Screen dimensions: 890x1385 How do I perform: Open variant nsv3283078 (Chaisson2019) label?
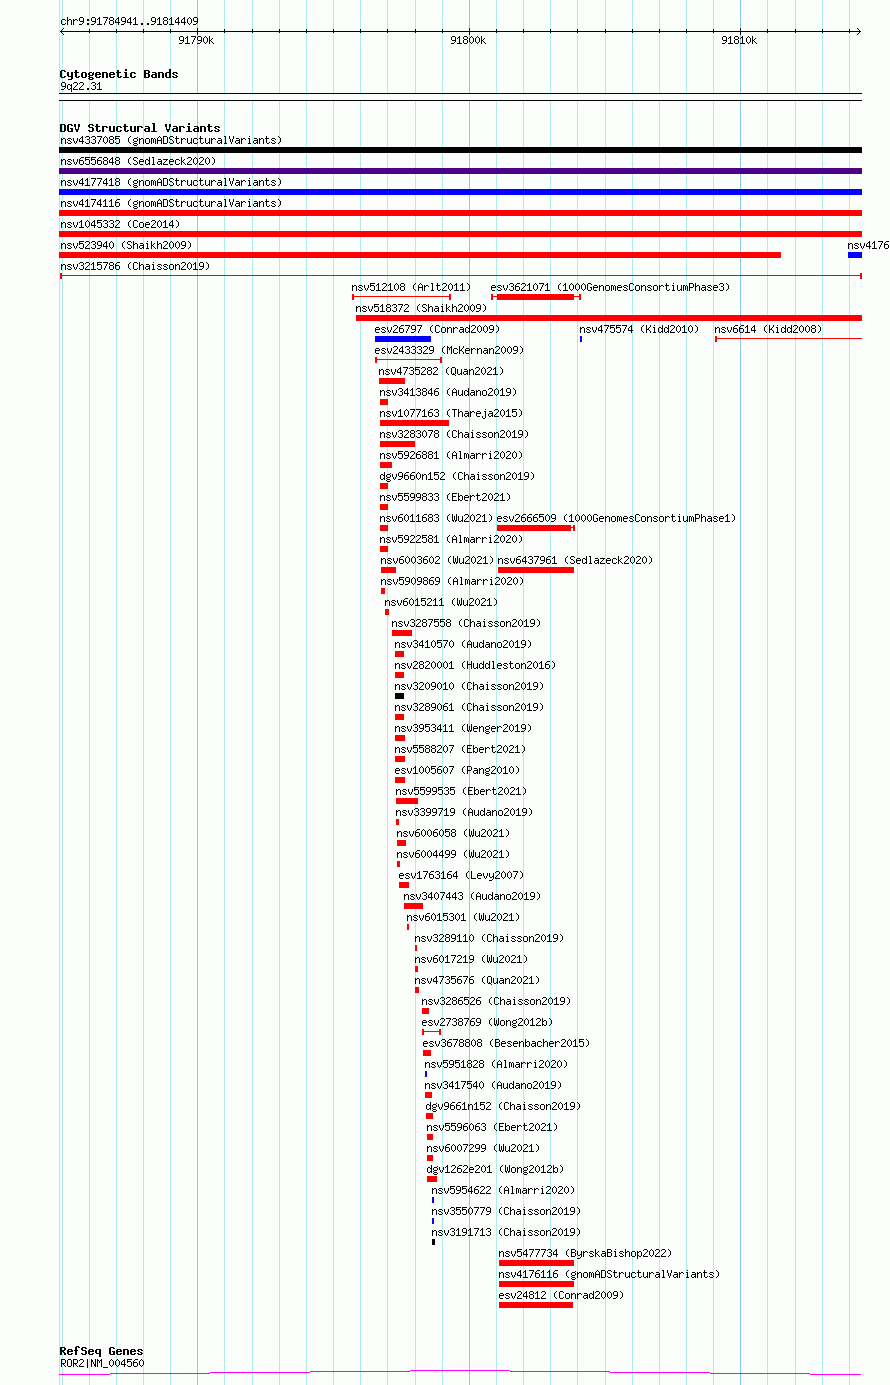point(455,434)
